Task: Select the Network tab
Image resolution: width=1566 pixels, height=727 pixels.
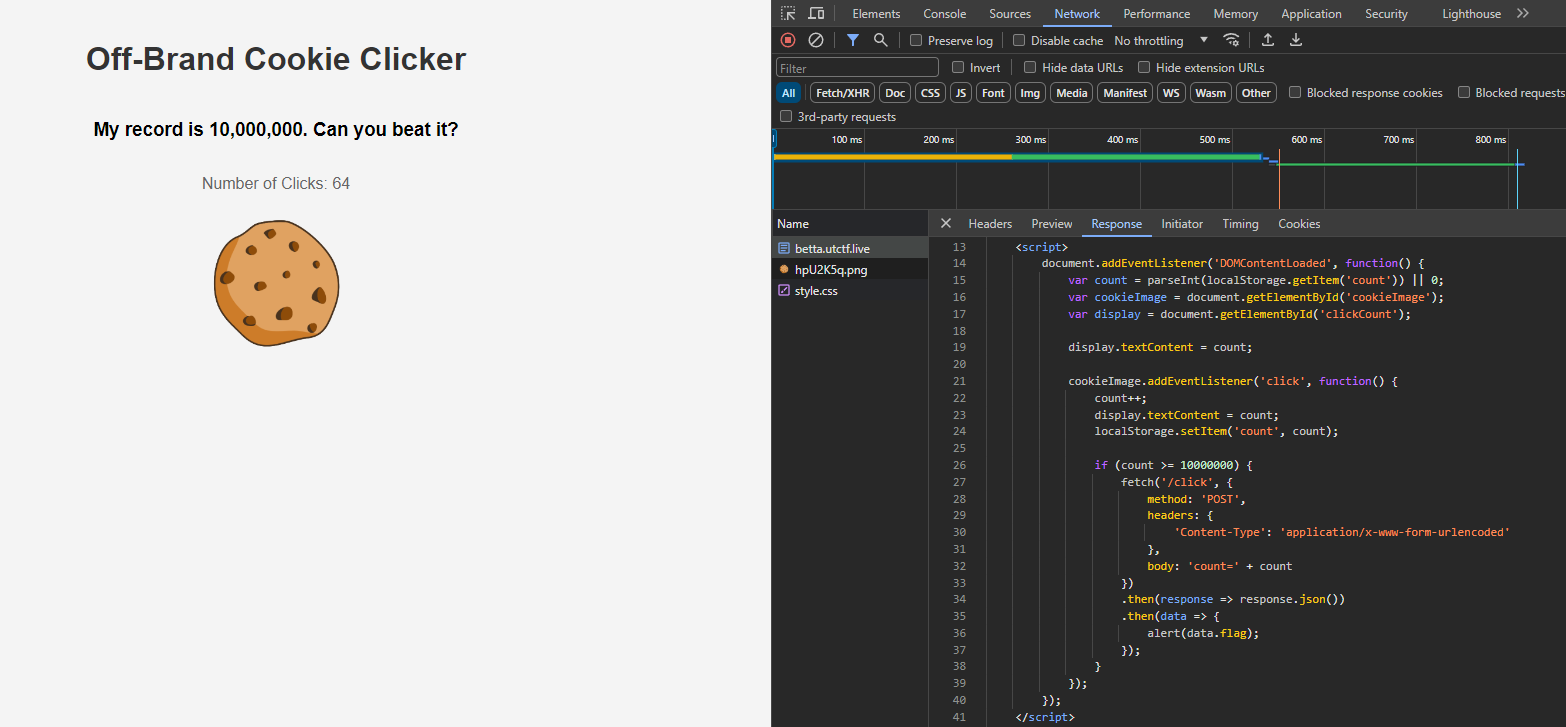Action: [1077, 14]
